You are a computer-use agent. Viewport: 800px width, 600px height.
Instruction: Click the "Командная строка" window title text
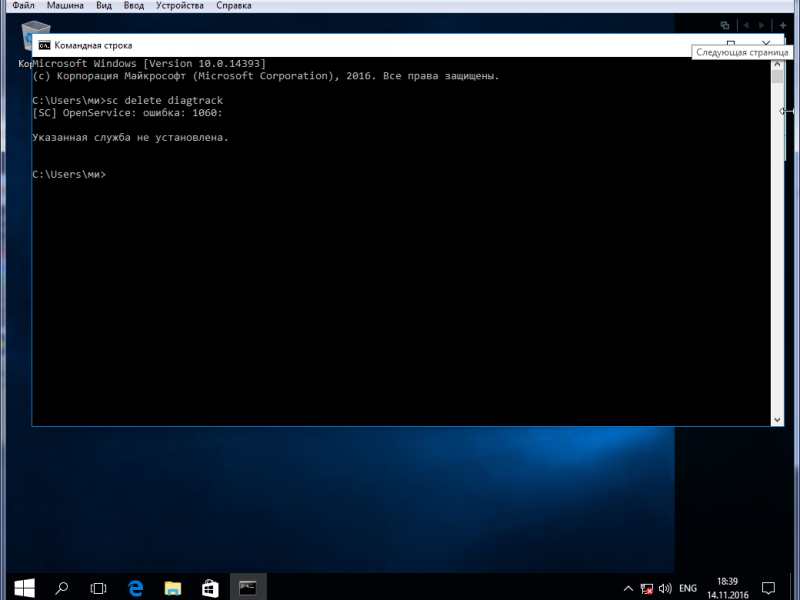coord(93,45)
